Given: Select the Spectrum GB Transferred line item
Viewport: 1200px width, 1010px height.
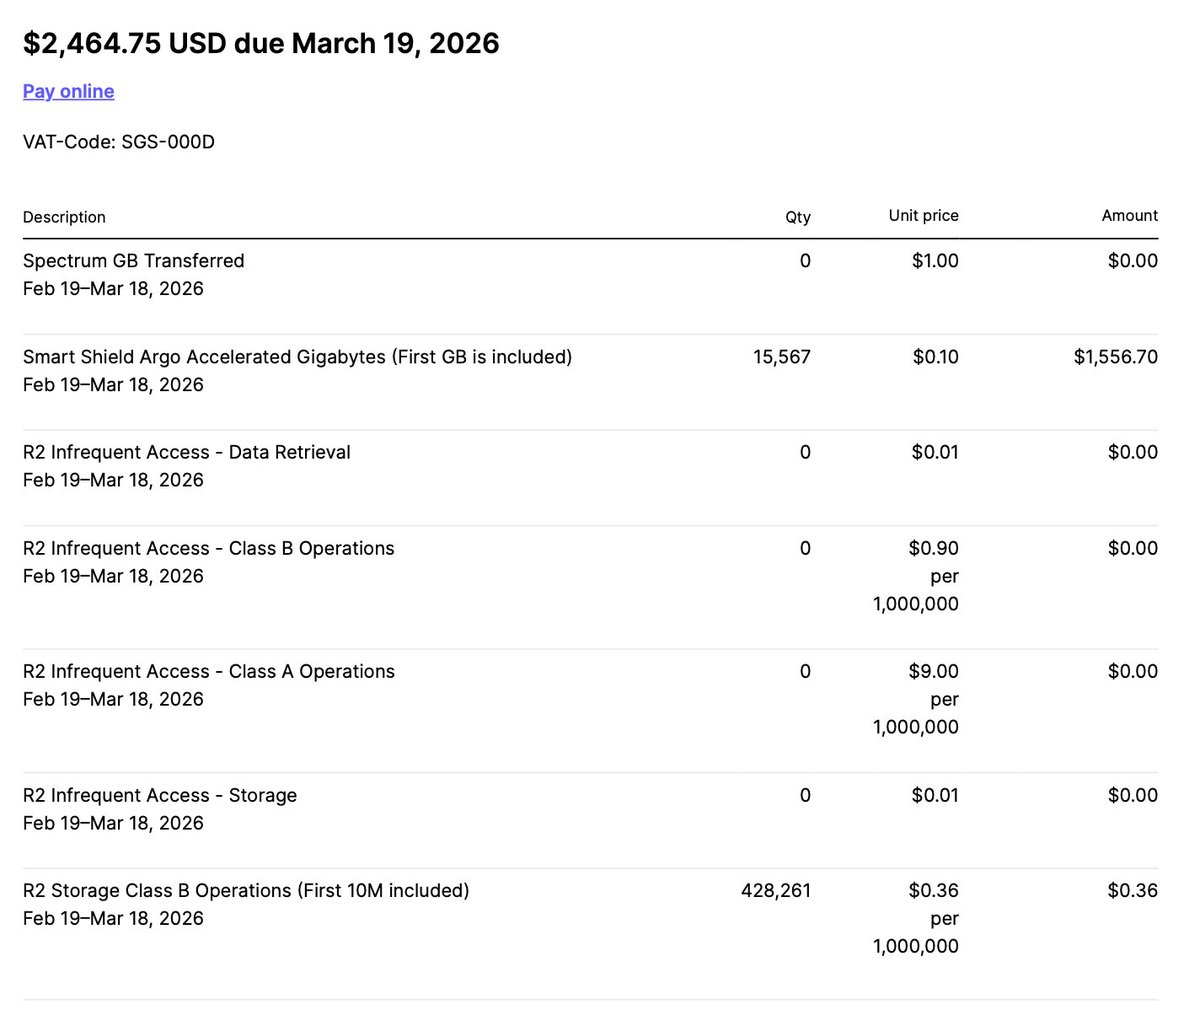Looking at the screenshot, I should (x=133, y=261).
